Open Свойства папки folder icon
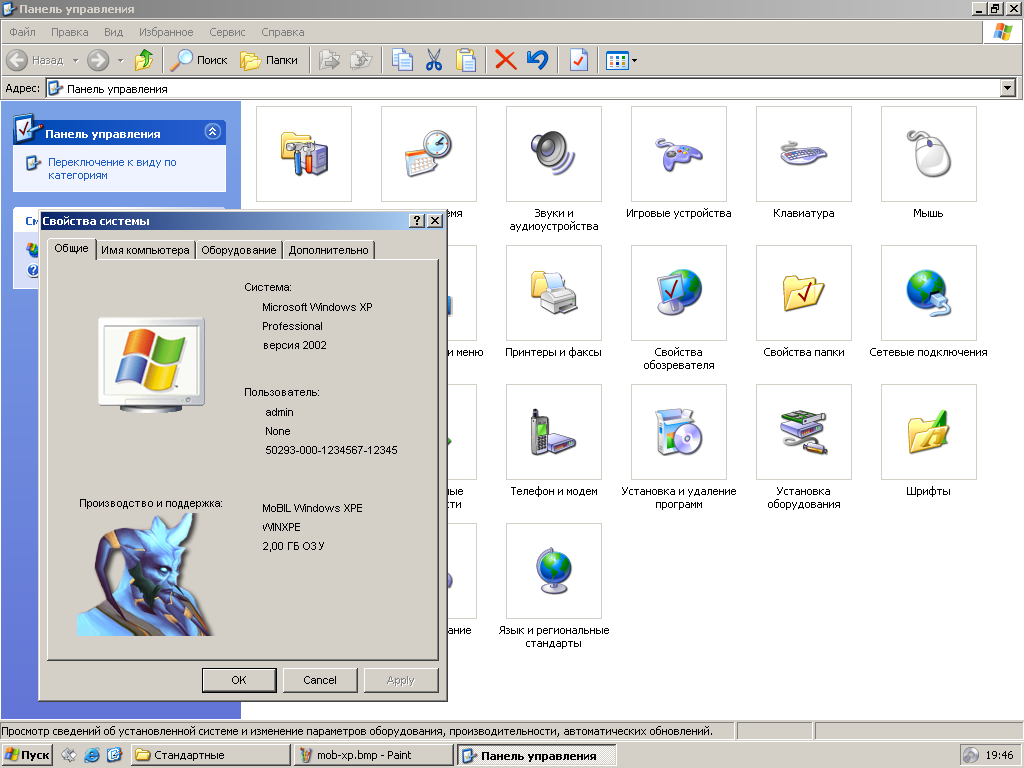Image resolution: width=1024 pixels, height=768 pixels. pyautogui.click(x=803, y=293)
